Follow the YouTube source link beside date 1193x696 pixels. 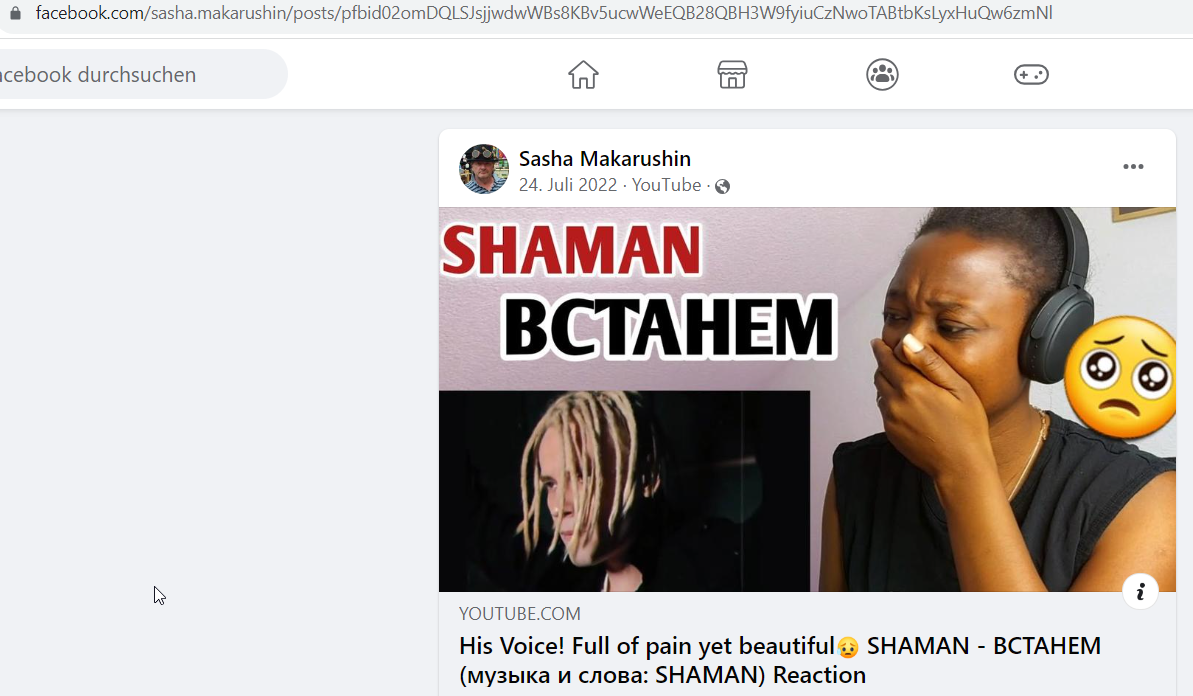click(x=666, y=185)
